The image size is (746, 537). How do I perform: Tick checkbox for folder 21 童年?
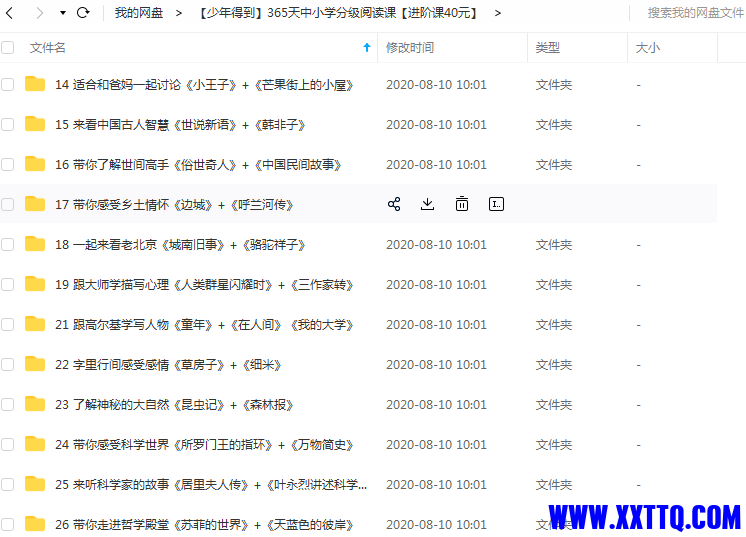[x=8, y=324]
